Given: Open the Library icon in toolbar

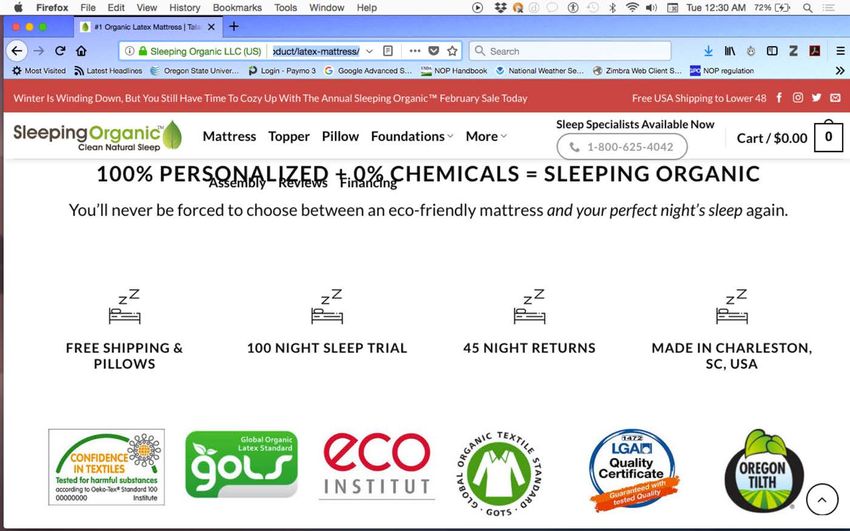Looking at the screenshot, I should click(x=730, y=51).
